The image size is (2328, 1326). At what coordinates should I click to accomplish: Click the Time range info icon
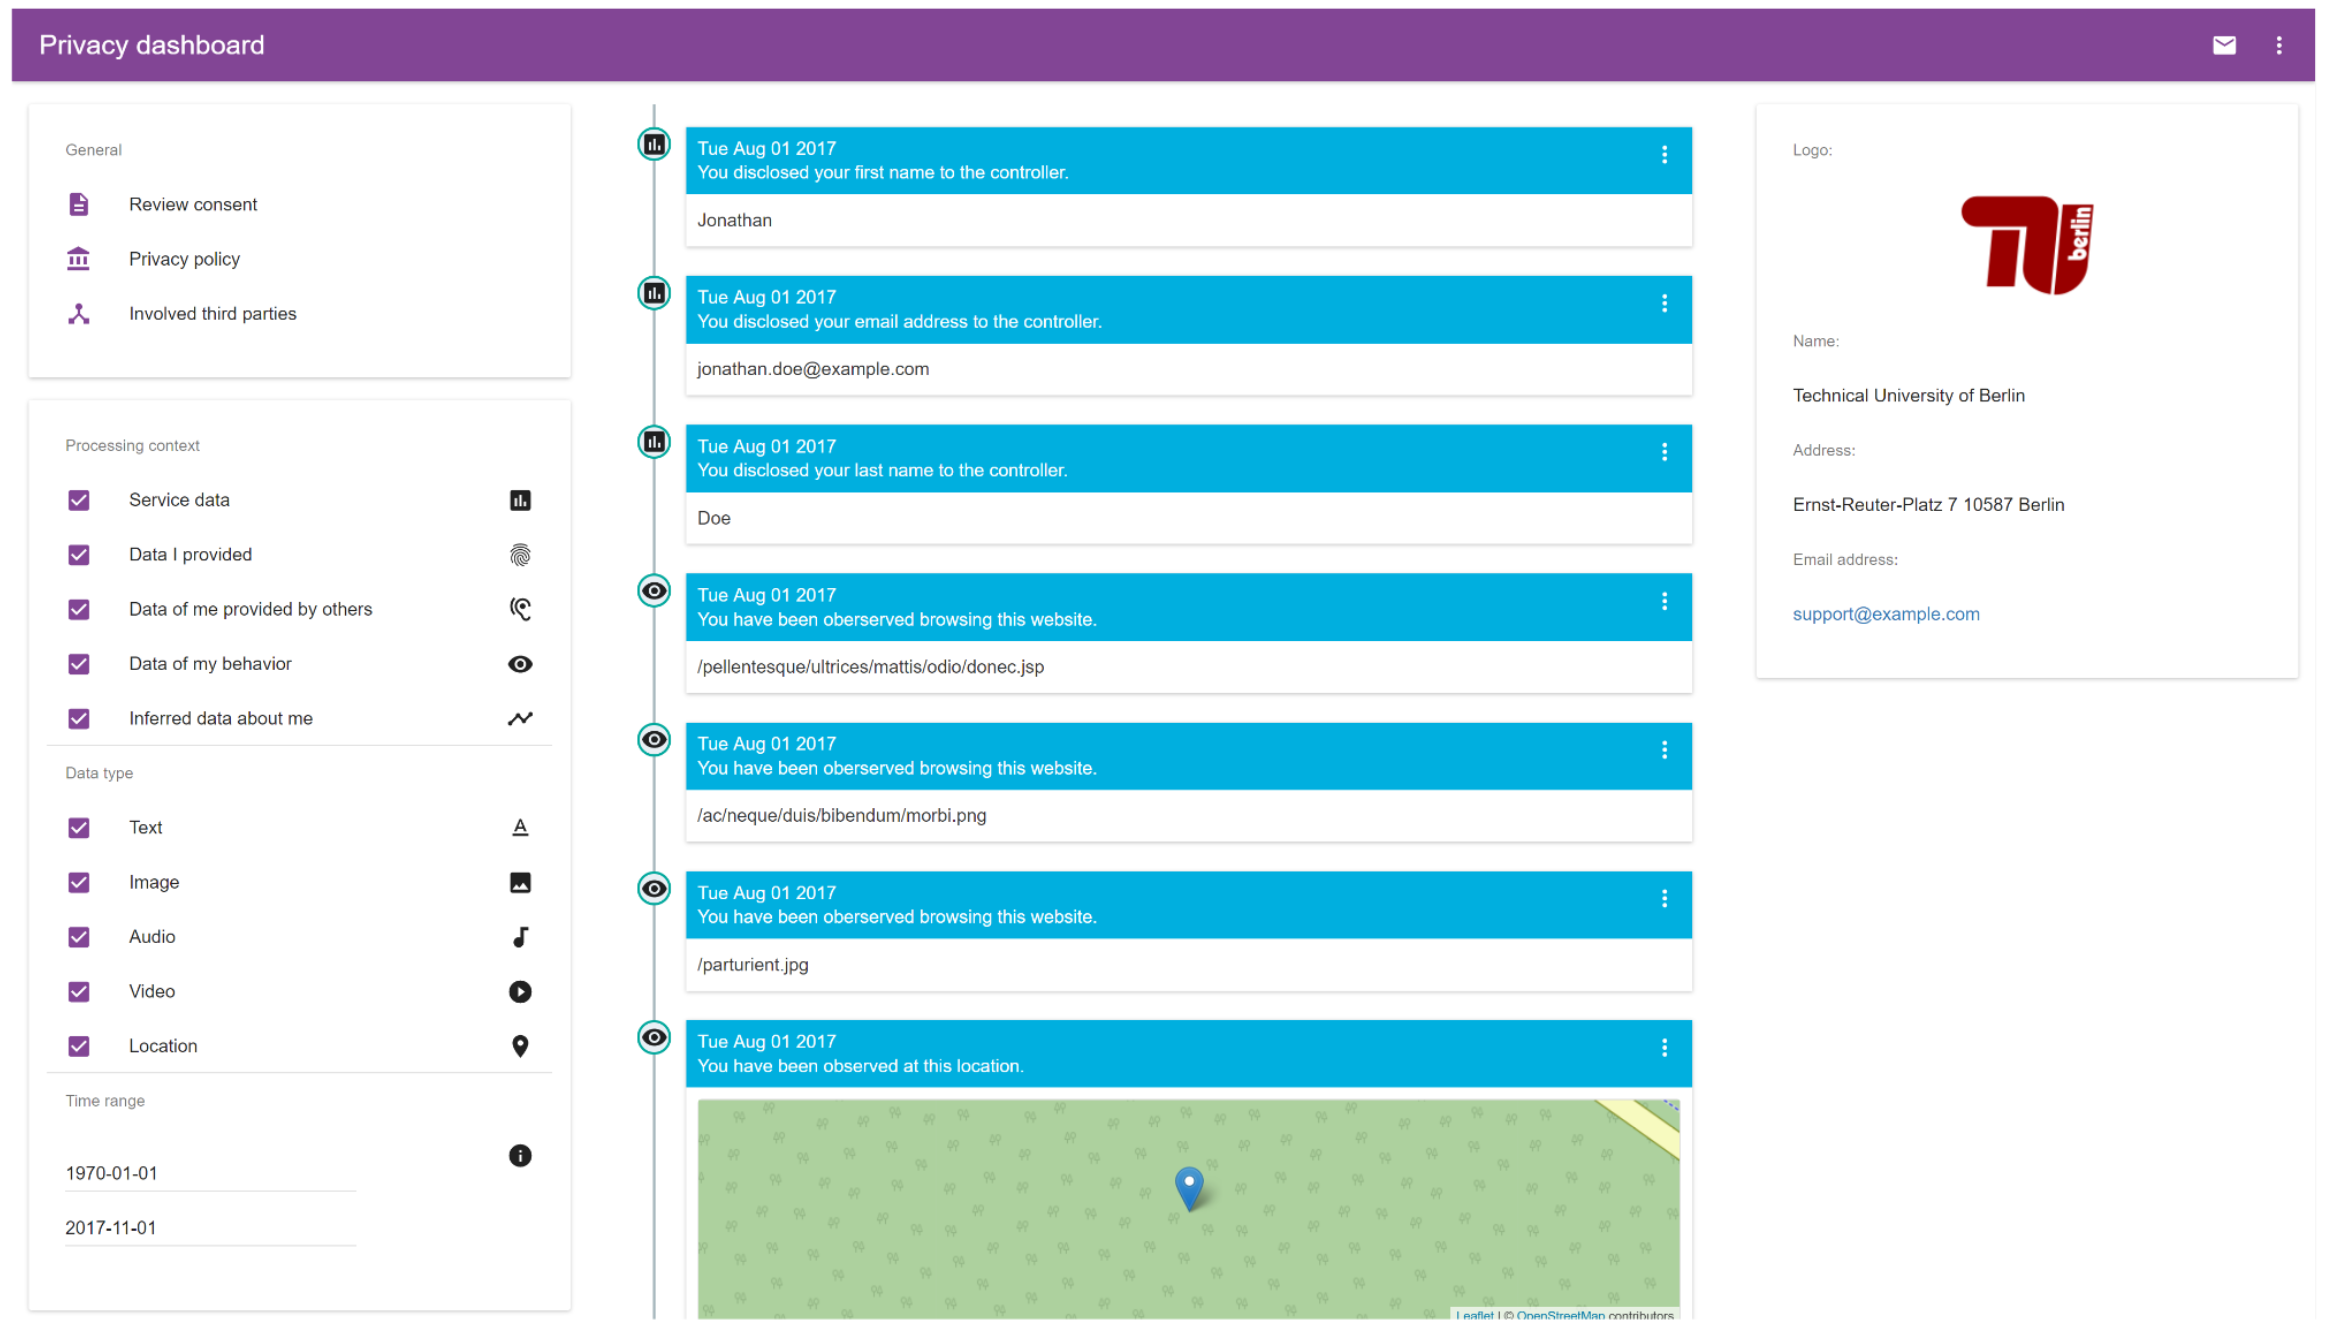(x=520, y=1155)
